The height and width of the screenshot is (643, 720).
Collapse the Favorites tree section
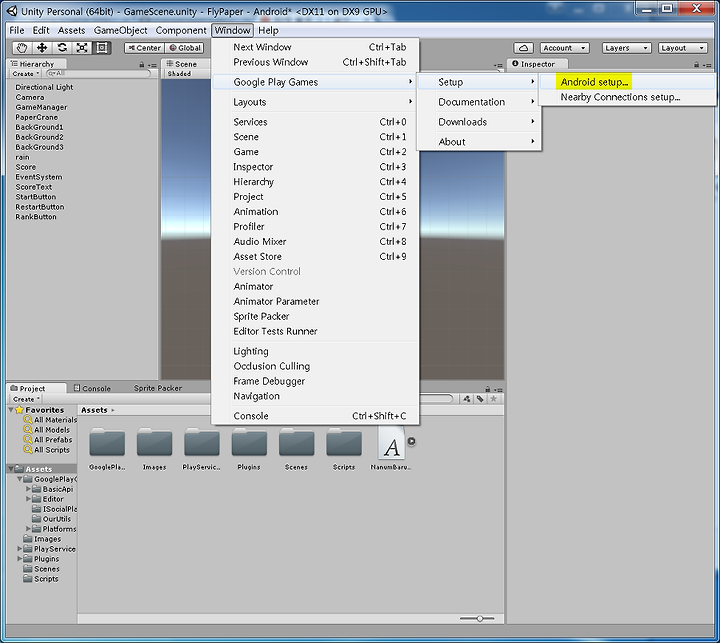click(x=11, y=410)
